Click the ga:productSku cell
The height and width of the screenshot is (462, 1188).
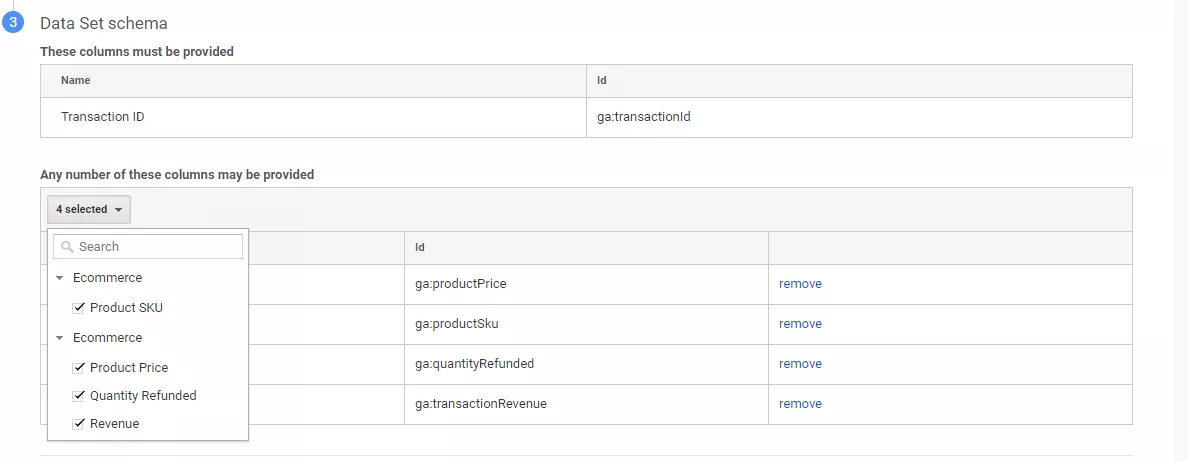[x=586, y=323]
